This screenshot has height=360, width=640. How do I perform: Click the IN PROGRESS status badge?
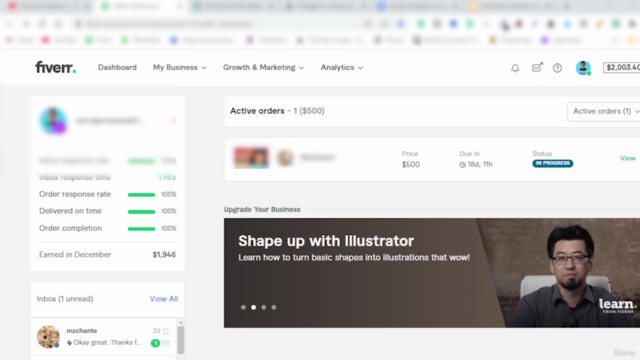pyautogui.click(x=552, y=163)
